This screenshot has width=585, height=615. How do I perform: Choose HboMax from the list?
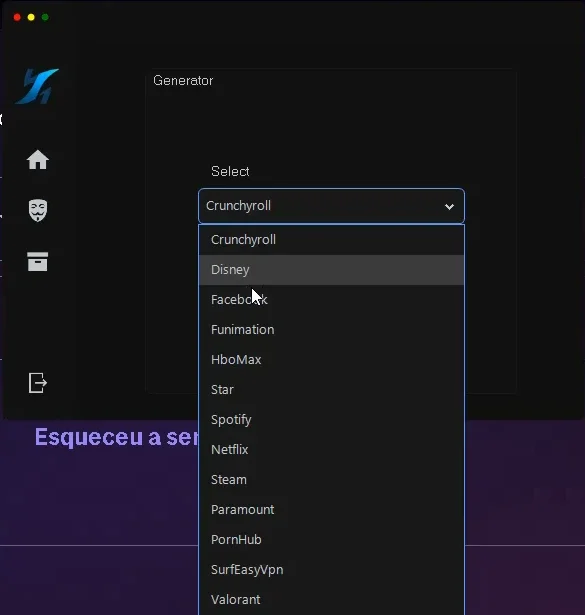pos(331,360)
